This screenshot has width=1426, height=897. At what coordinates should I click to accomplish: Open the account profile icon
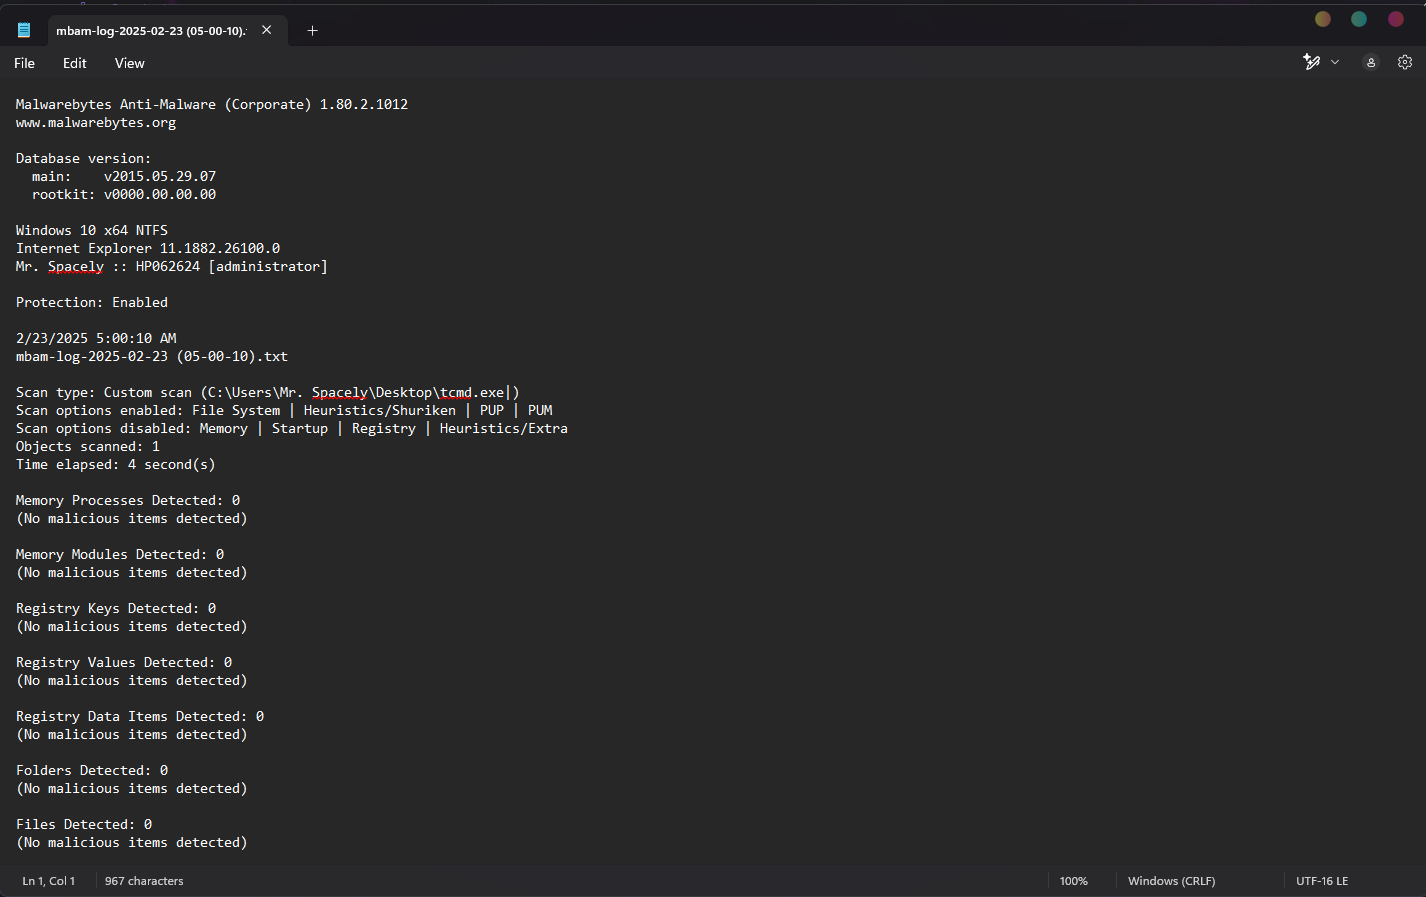1371,62
